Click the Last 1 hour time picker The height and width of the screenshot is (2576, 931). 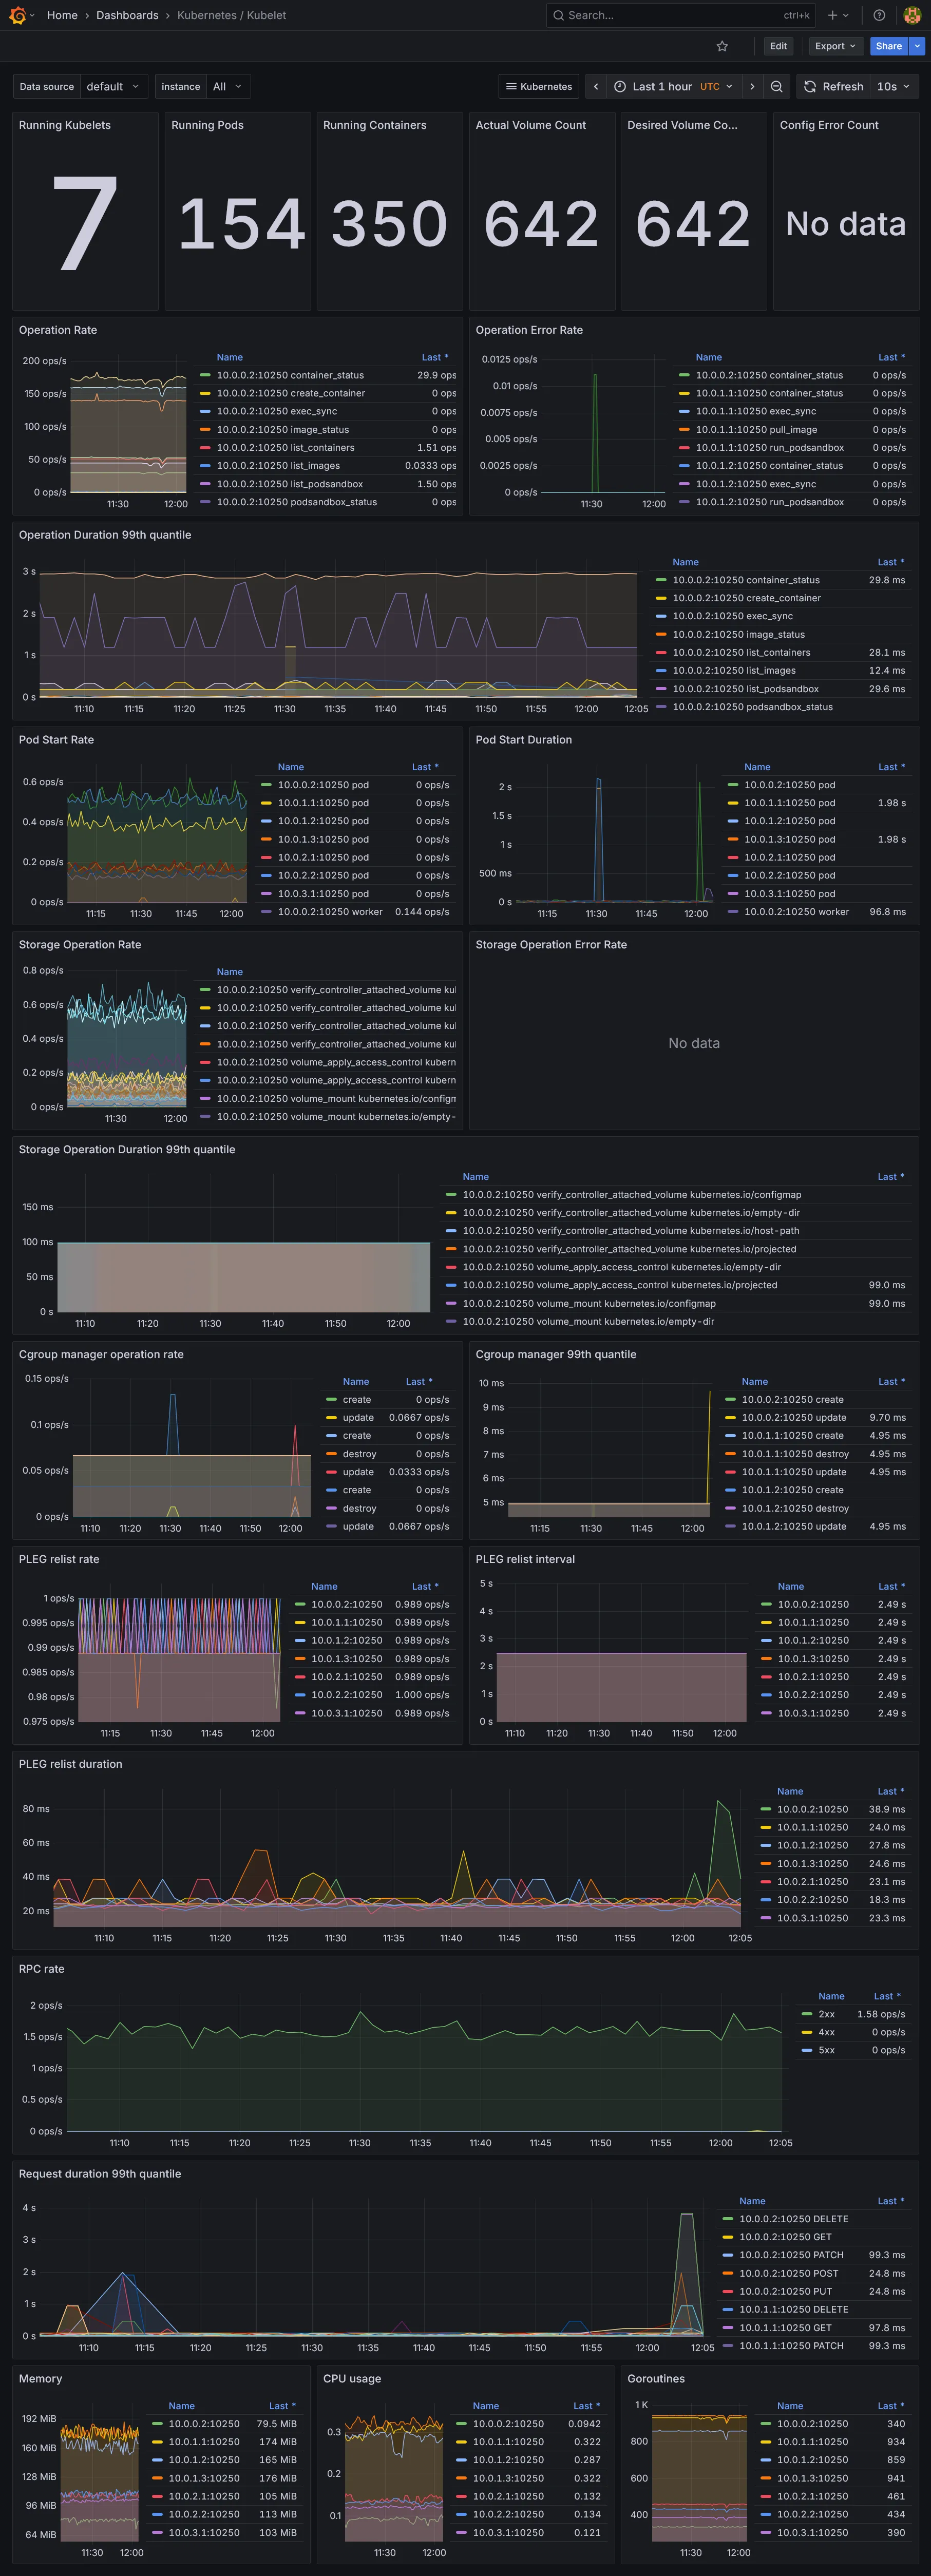click(x=674, y=87)
